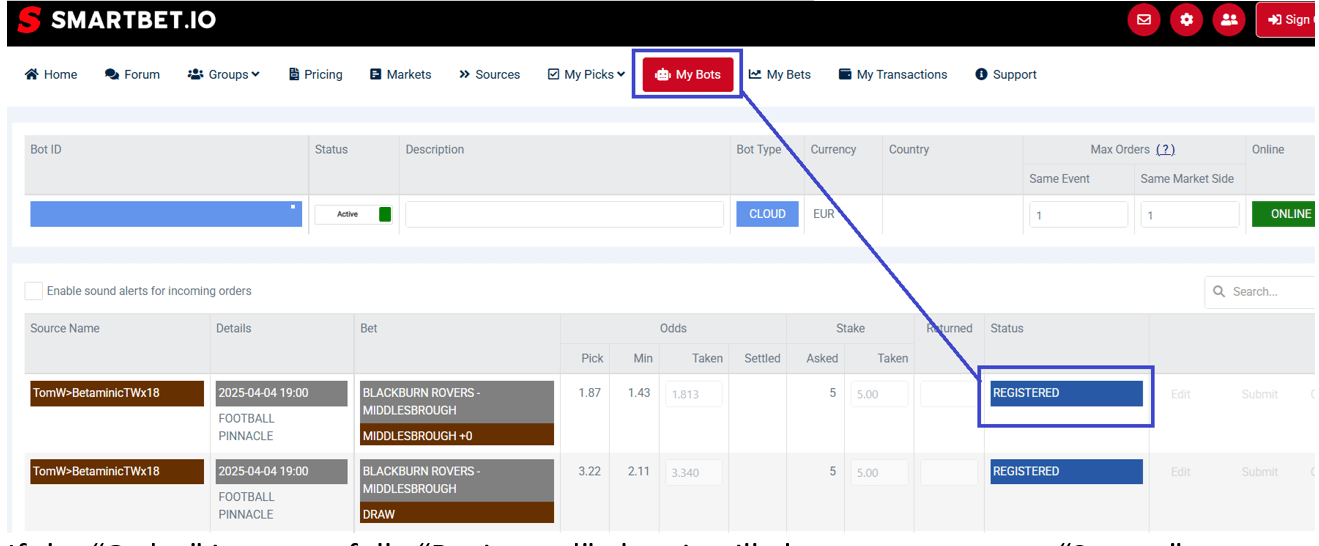Toggle the bot Active status switch
This screenshot has height=546, width=1319.
pos(353,214)
